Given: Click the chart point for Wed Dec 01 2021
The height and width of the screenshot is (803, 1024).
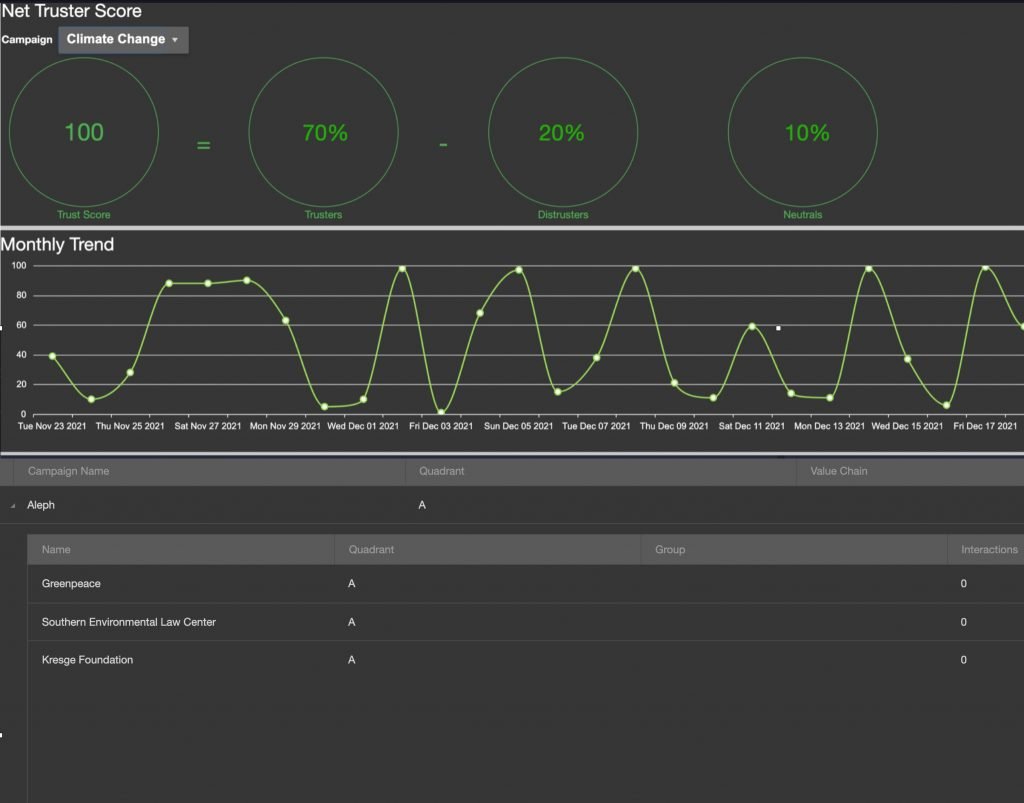Looking at the screenshot, I should click(x=363, y=399).
